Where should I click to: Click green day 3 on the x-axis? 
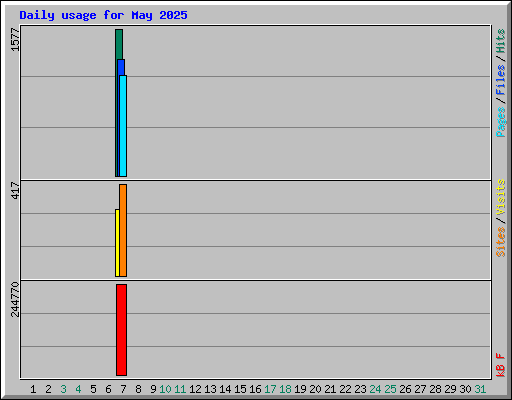(x=63, y=389)
